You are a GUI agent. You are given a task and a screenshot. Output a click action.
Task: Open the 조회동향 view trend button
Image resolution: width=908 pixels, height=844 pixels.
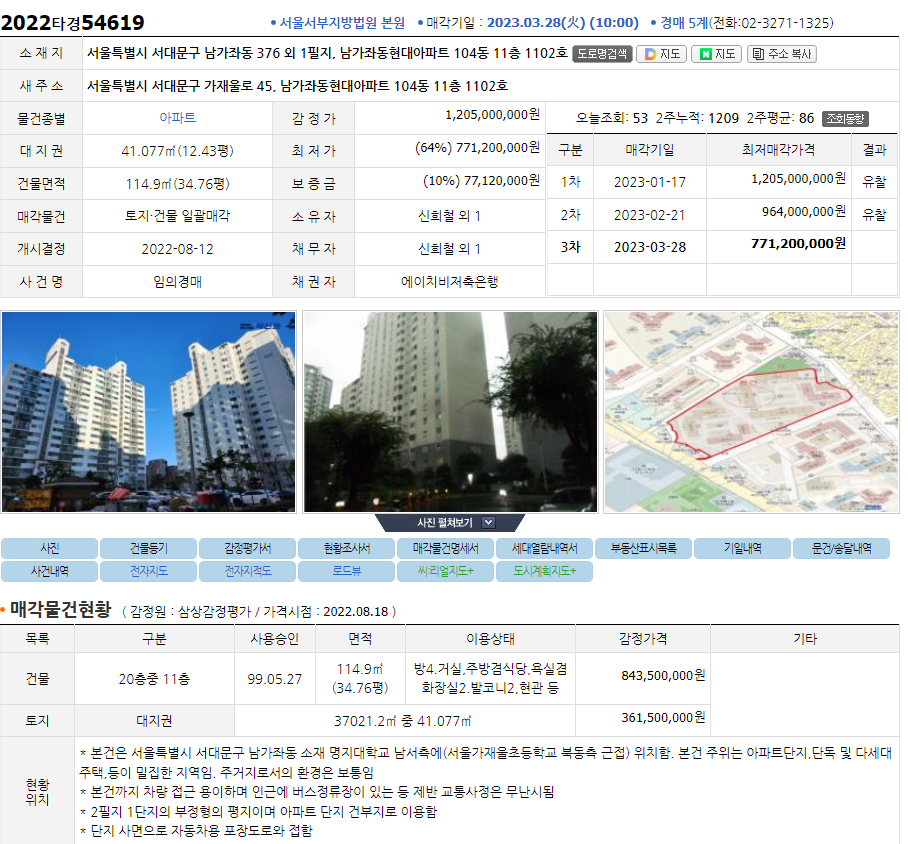[845, 119]
